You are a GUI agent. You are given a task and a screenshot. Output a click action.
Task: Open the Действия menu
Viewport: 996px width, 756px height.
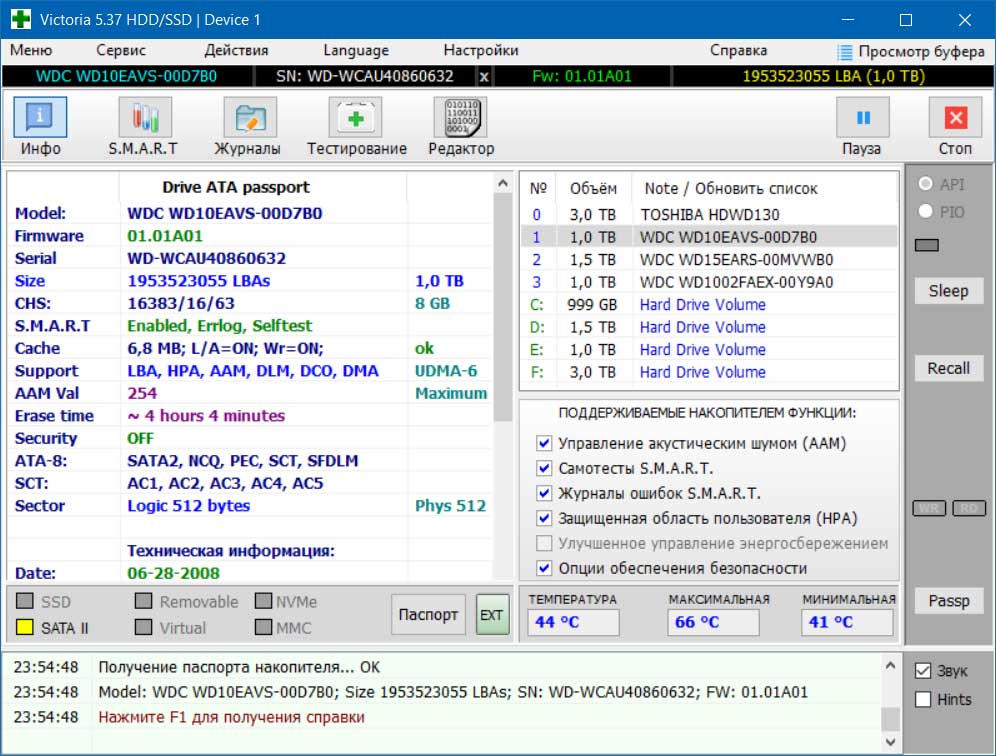click(236, 50)
